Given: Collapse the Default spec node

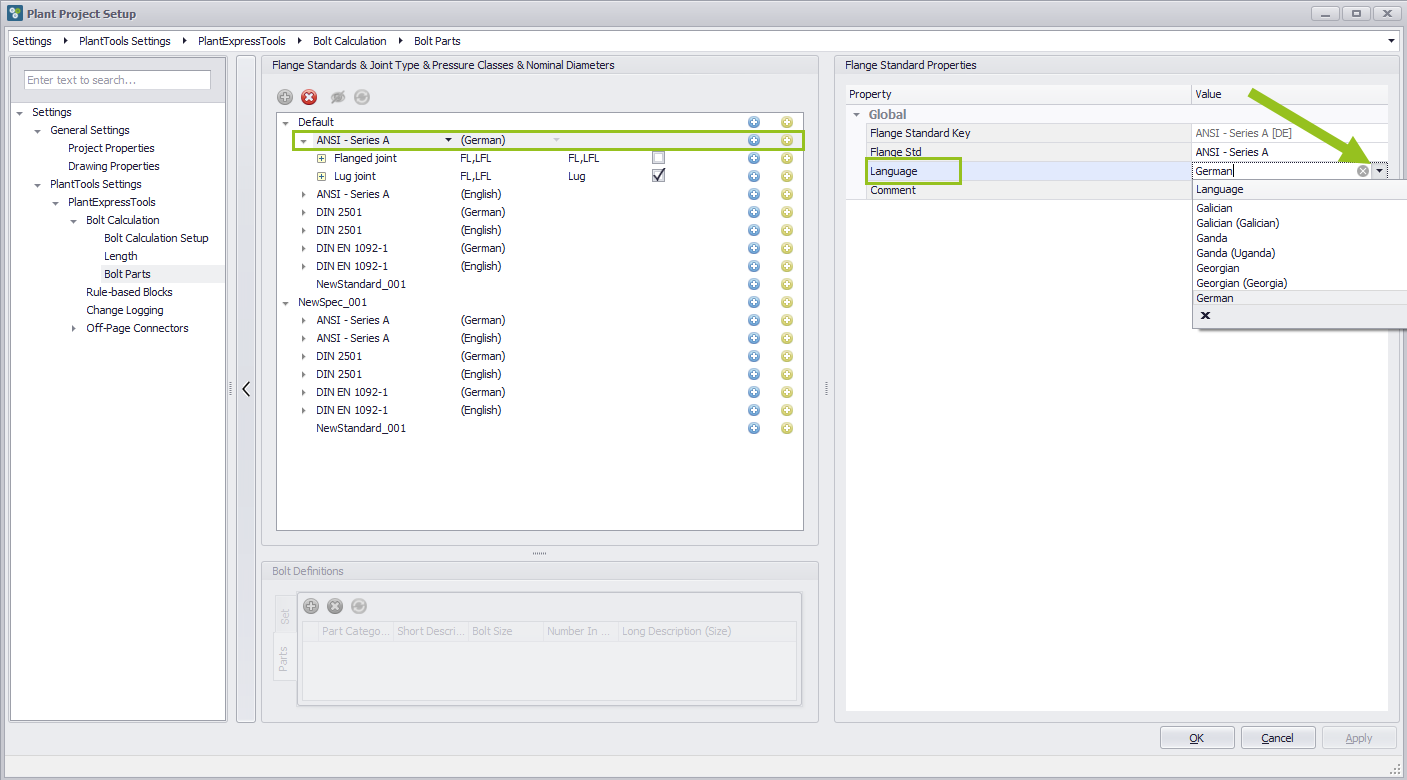Looking at the screenshot, I should (x=285, y=122).
